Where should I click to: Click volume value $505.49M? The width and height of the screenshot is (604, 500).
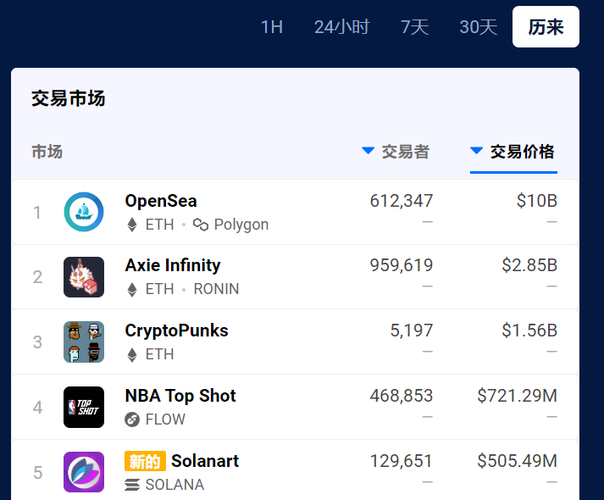tap(517, 461)
